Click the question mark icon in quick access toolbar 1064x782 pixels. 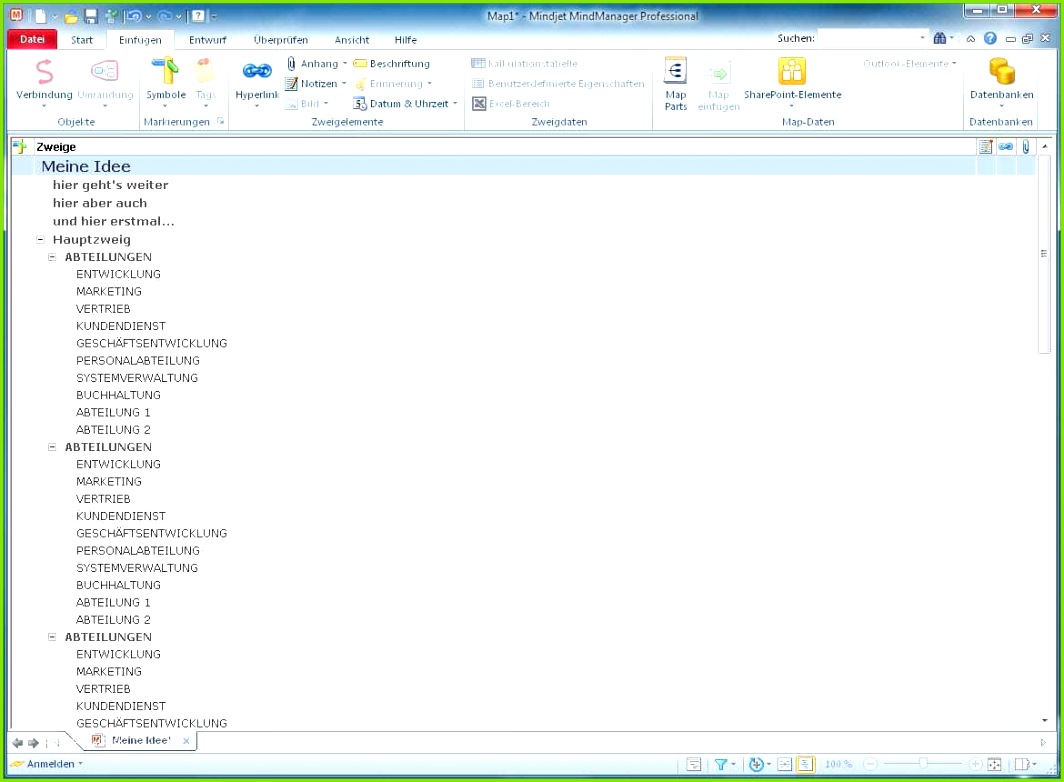[x=197, y=16]
